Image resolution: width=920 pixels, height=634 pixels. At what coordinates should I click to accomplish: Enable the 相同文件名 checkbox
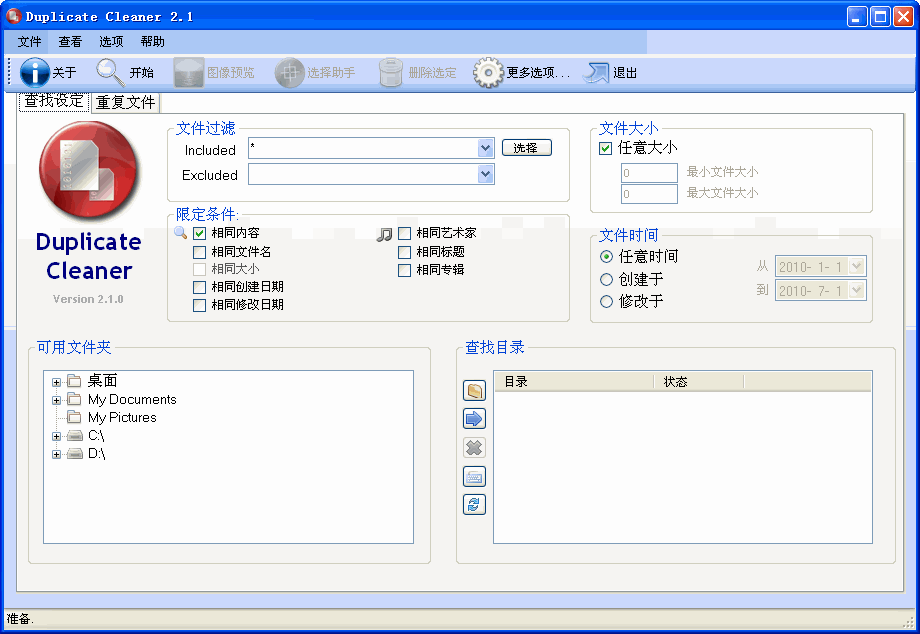tap(200, 252)
